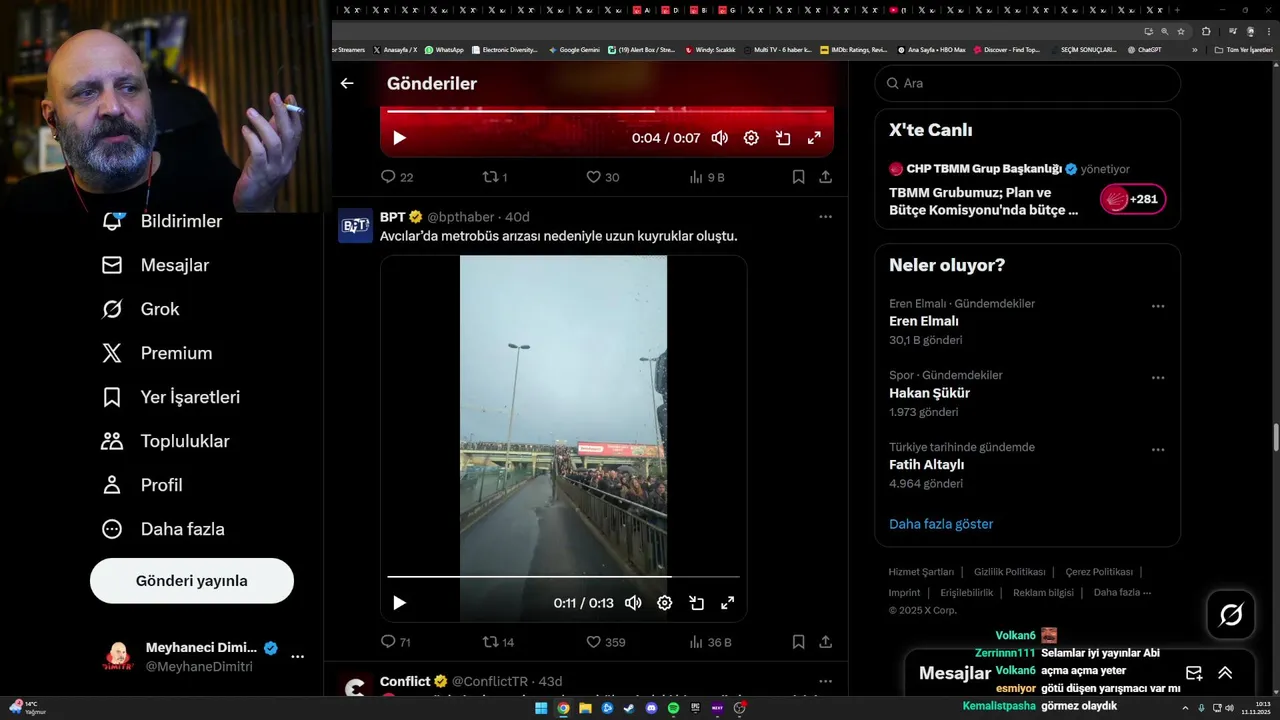Open Spotify from the Windows taskbar
The width and height of the screenshot is (1280, 720).
click(673, 708)
